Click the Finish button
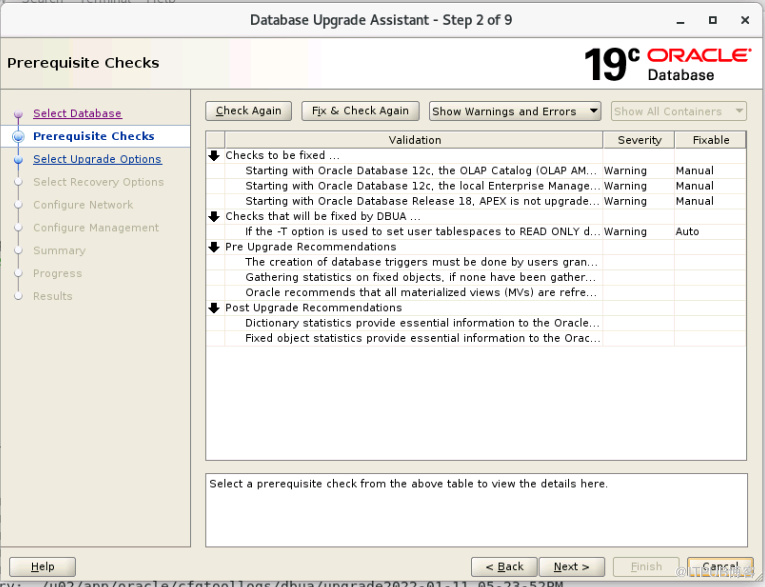This screenshot has height=587, width=765. click(646, 567)
